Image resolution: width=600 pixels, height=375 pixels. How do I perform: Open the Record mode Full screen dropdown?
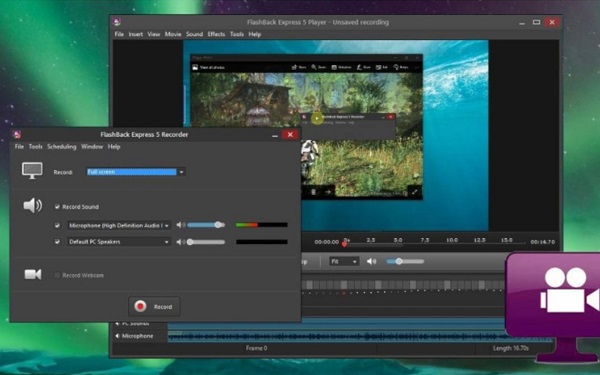pyautogui.click(x=136, y=172)
